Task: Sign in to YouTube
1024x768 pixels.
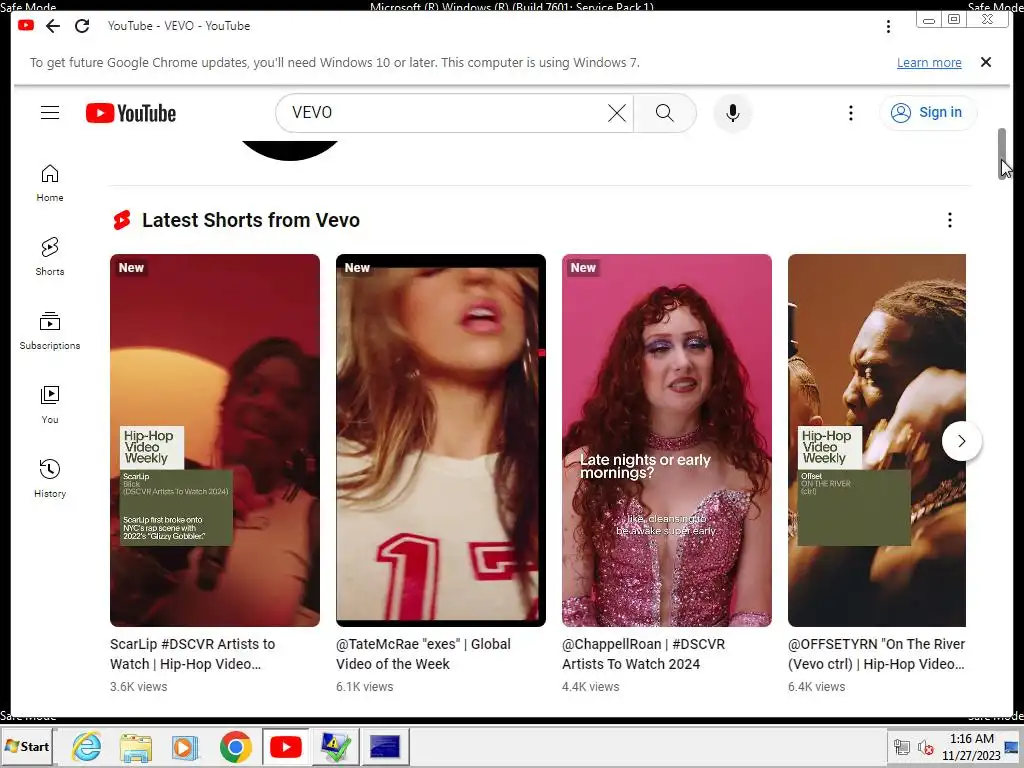Action: tap(927, 113)
